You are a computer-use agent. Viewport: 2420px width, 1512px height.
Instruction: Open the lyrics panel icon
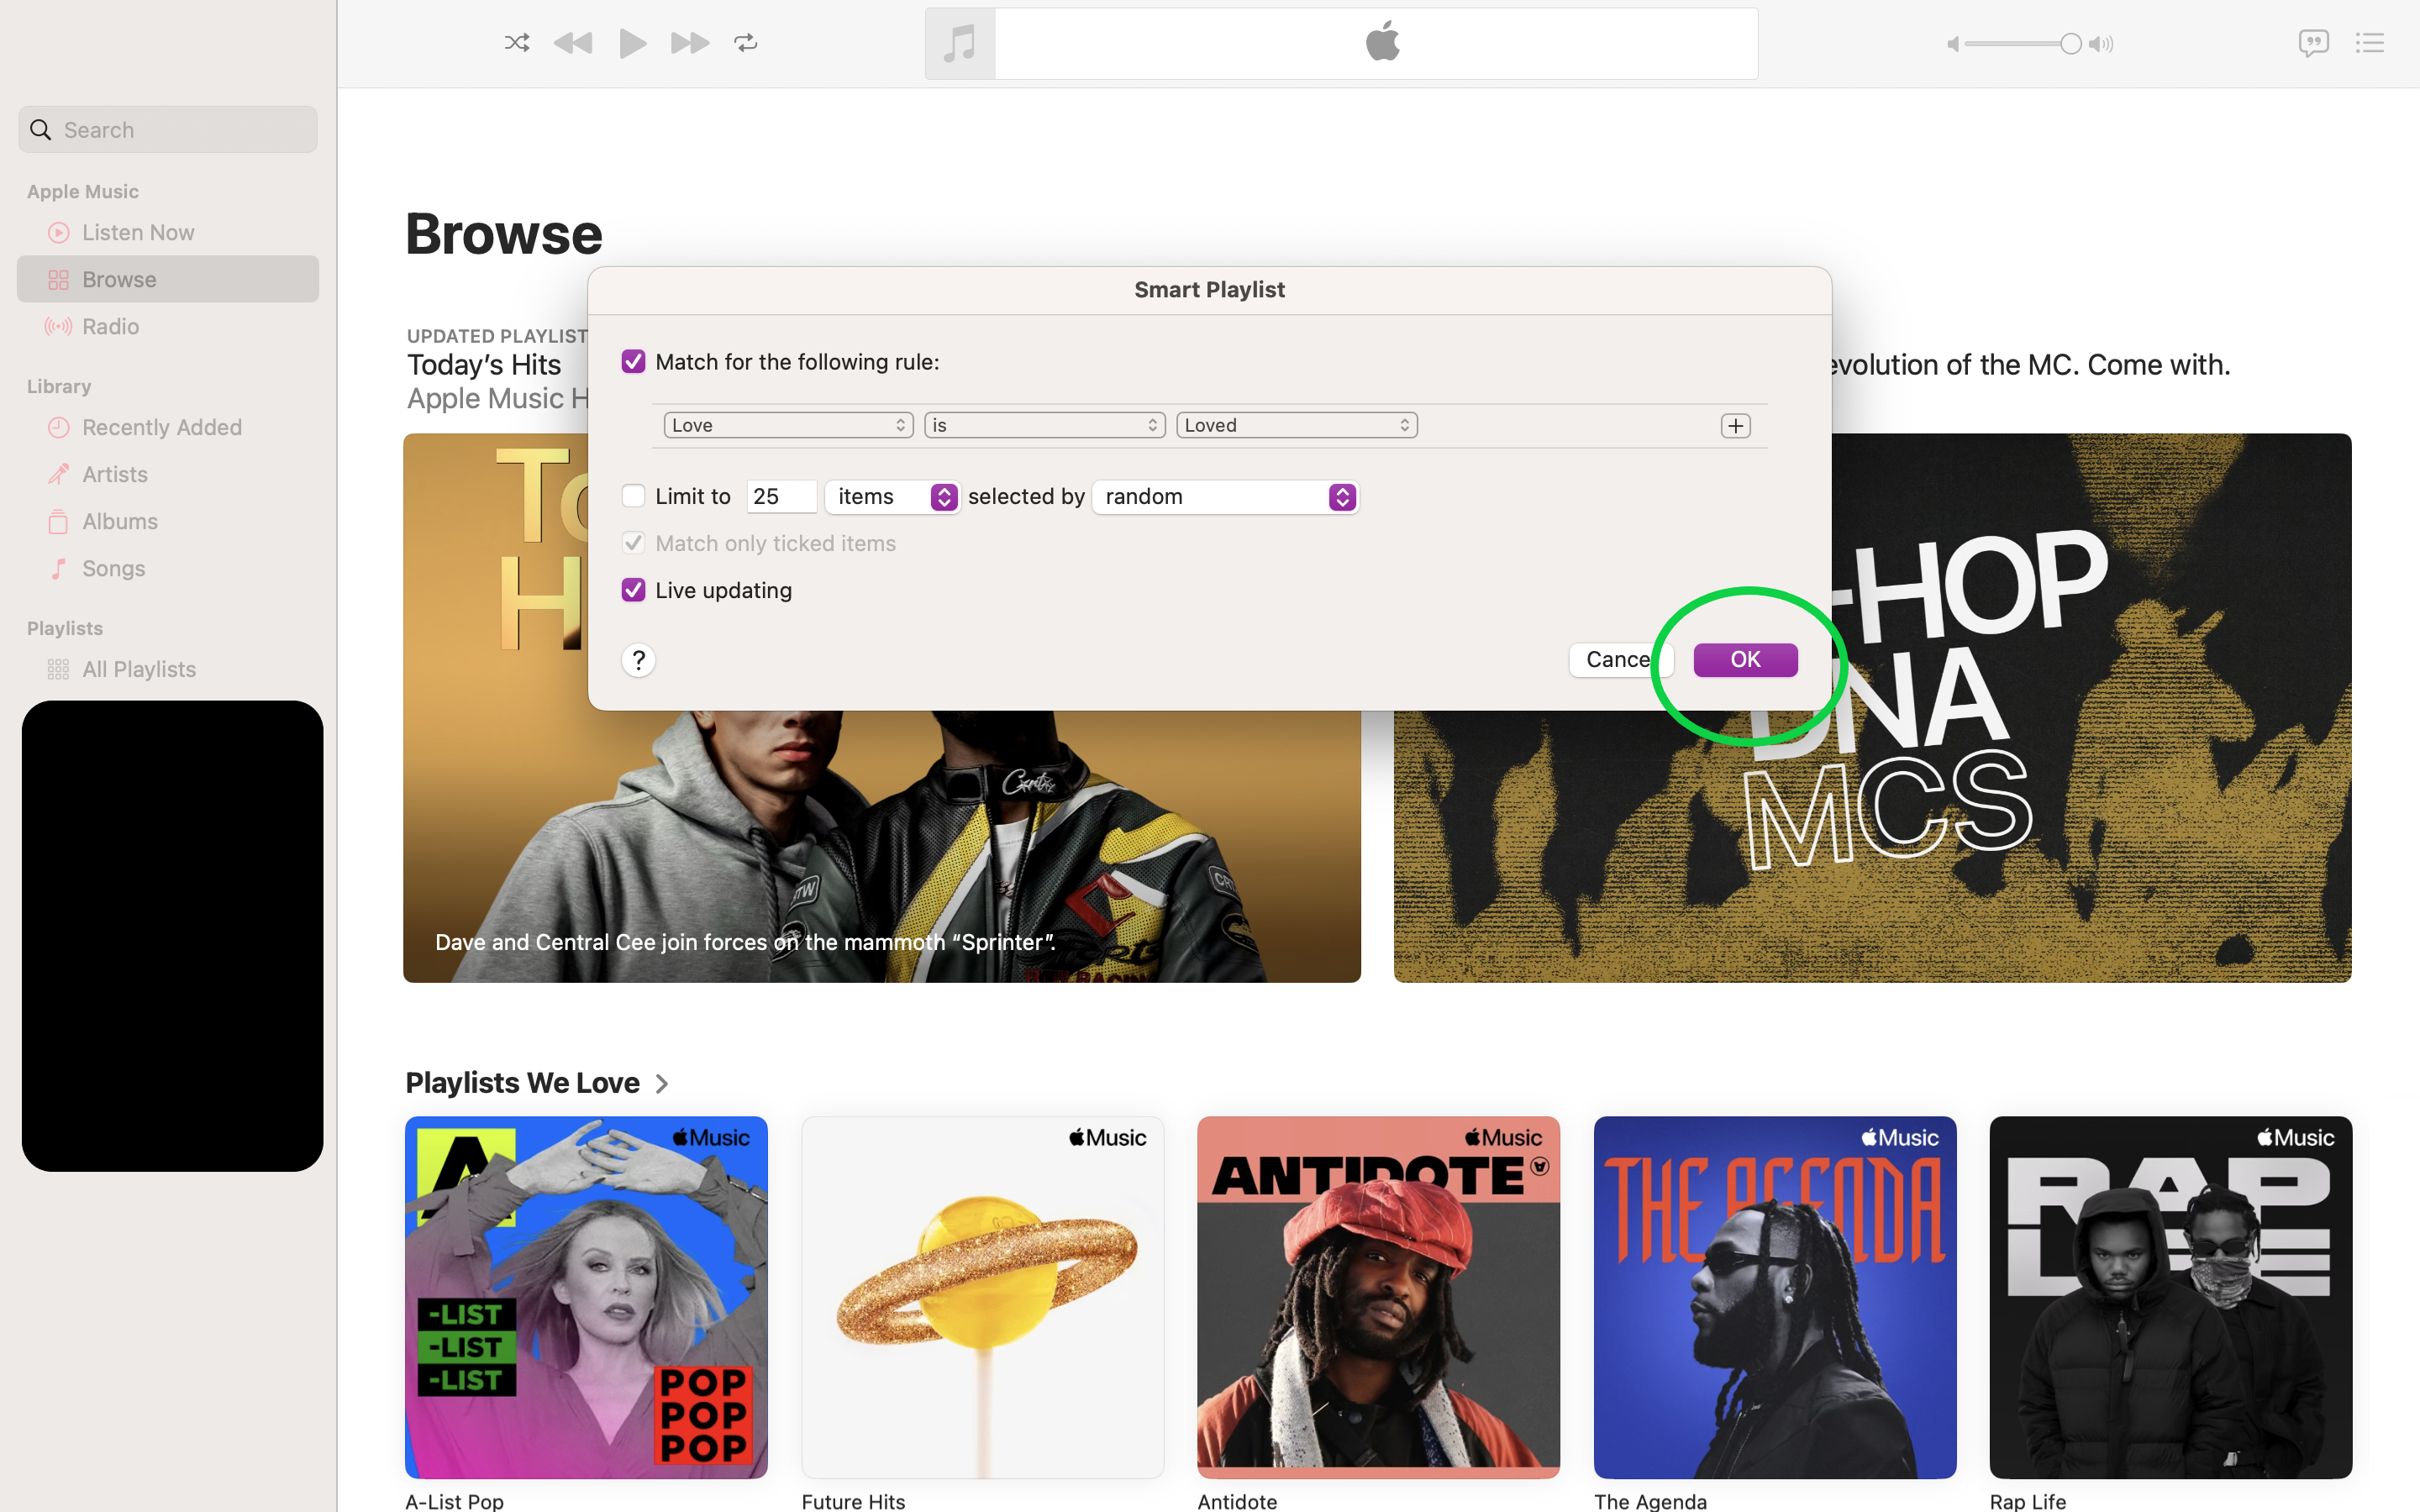pos(2313,43)
